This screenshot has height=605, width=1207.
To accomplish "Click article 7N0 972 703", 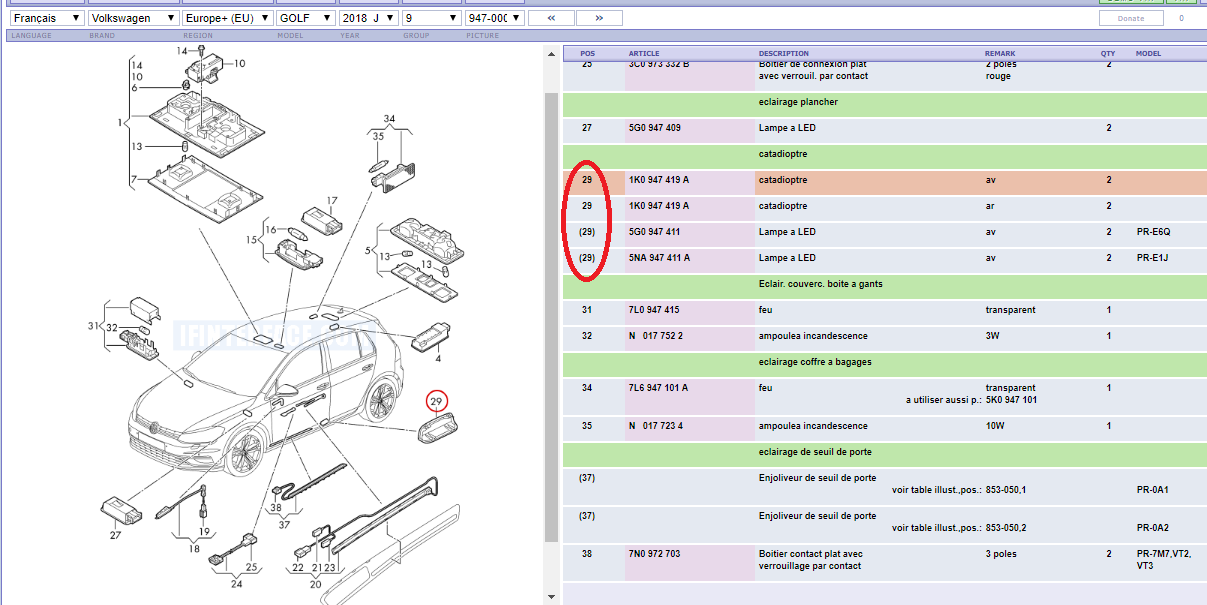I will pyautogui.click(x=654, y=554).
